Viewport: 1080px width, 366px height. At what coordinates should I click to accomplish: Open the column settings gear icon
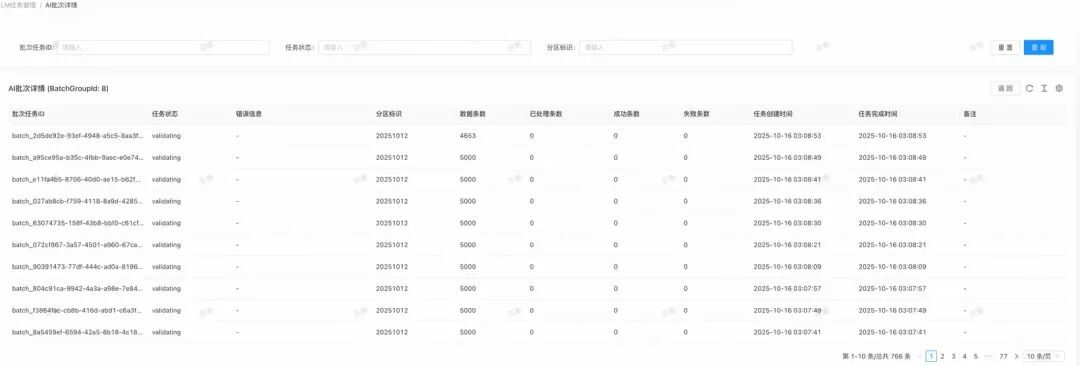1059,88
